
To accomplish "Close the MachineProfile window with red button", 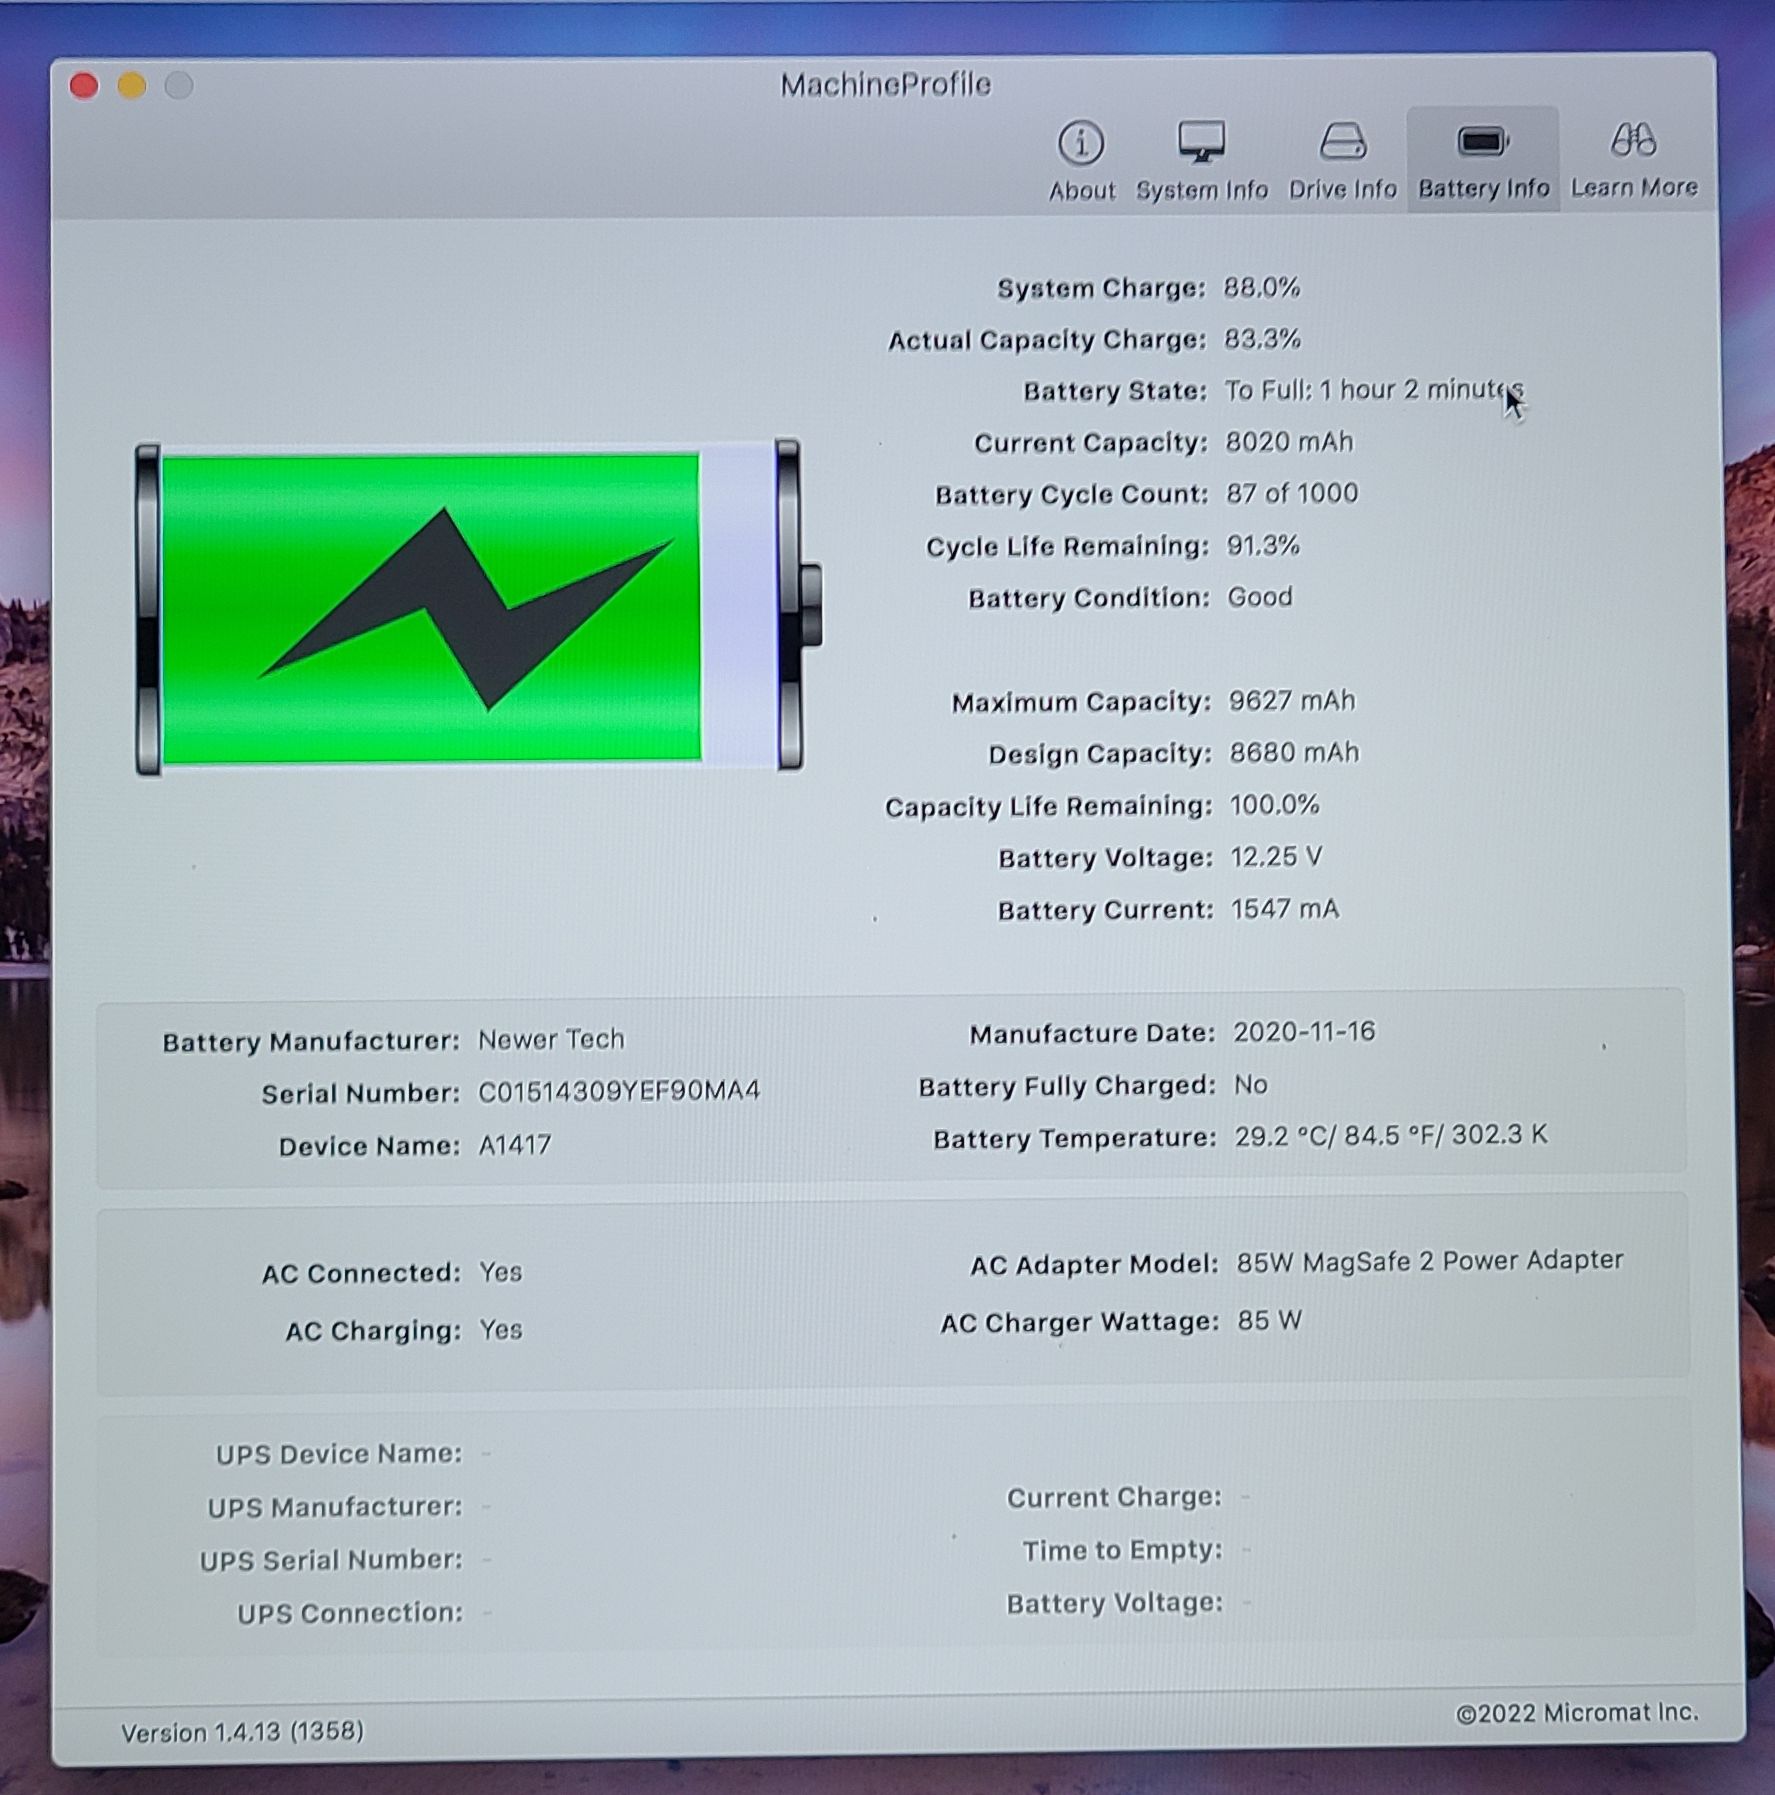I will click(85, 87).
